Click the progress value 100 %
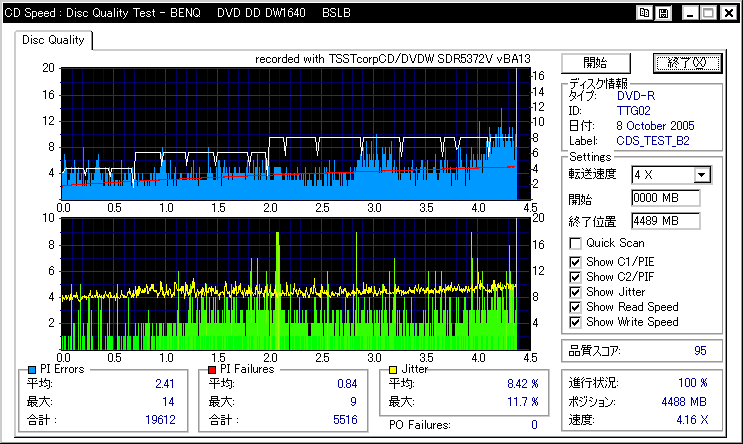Screen dimensions: 743x444 (693, 383)
